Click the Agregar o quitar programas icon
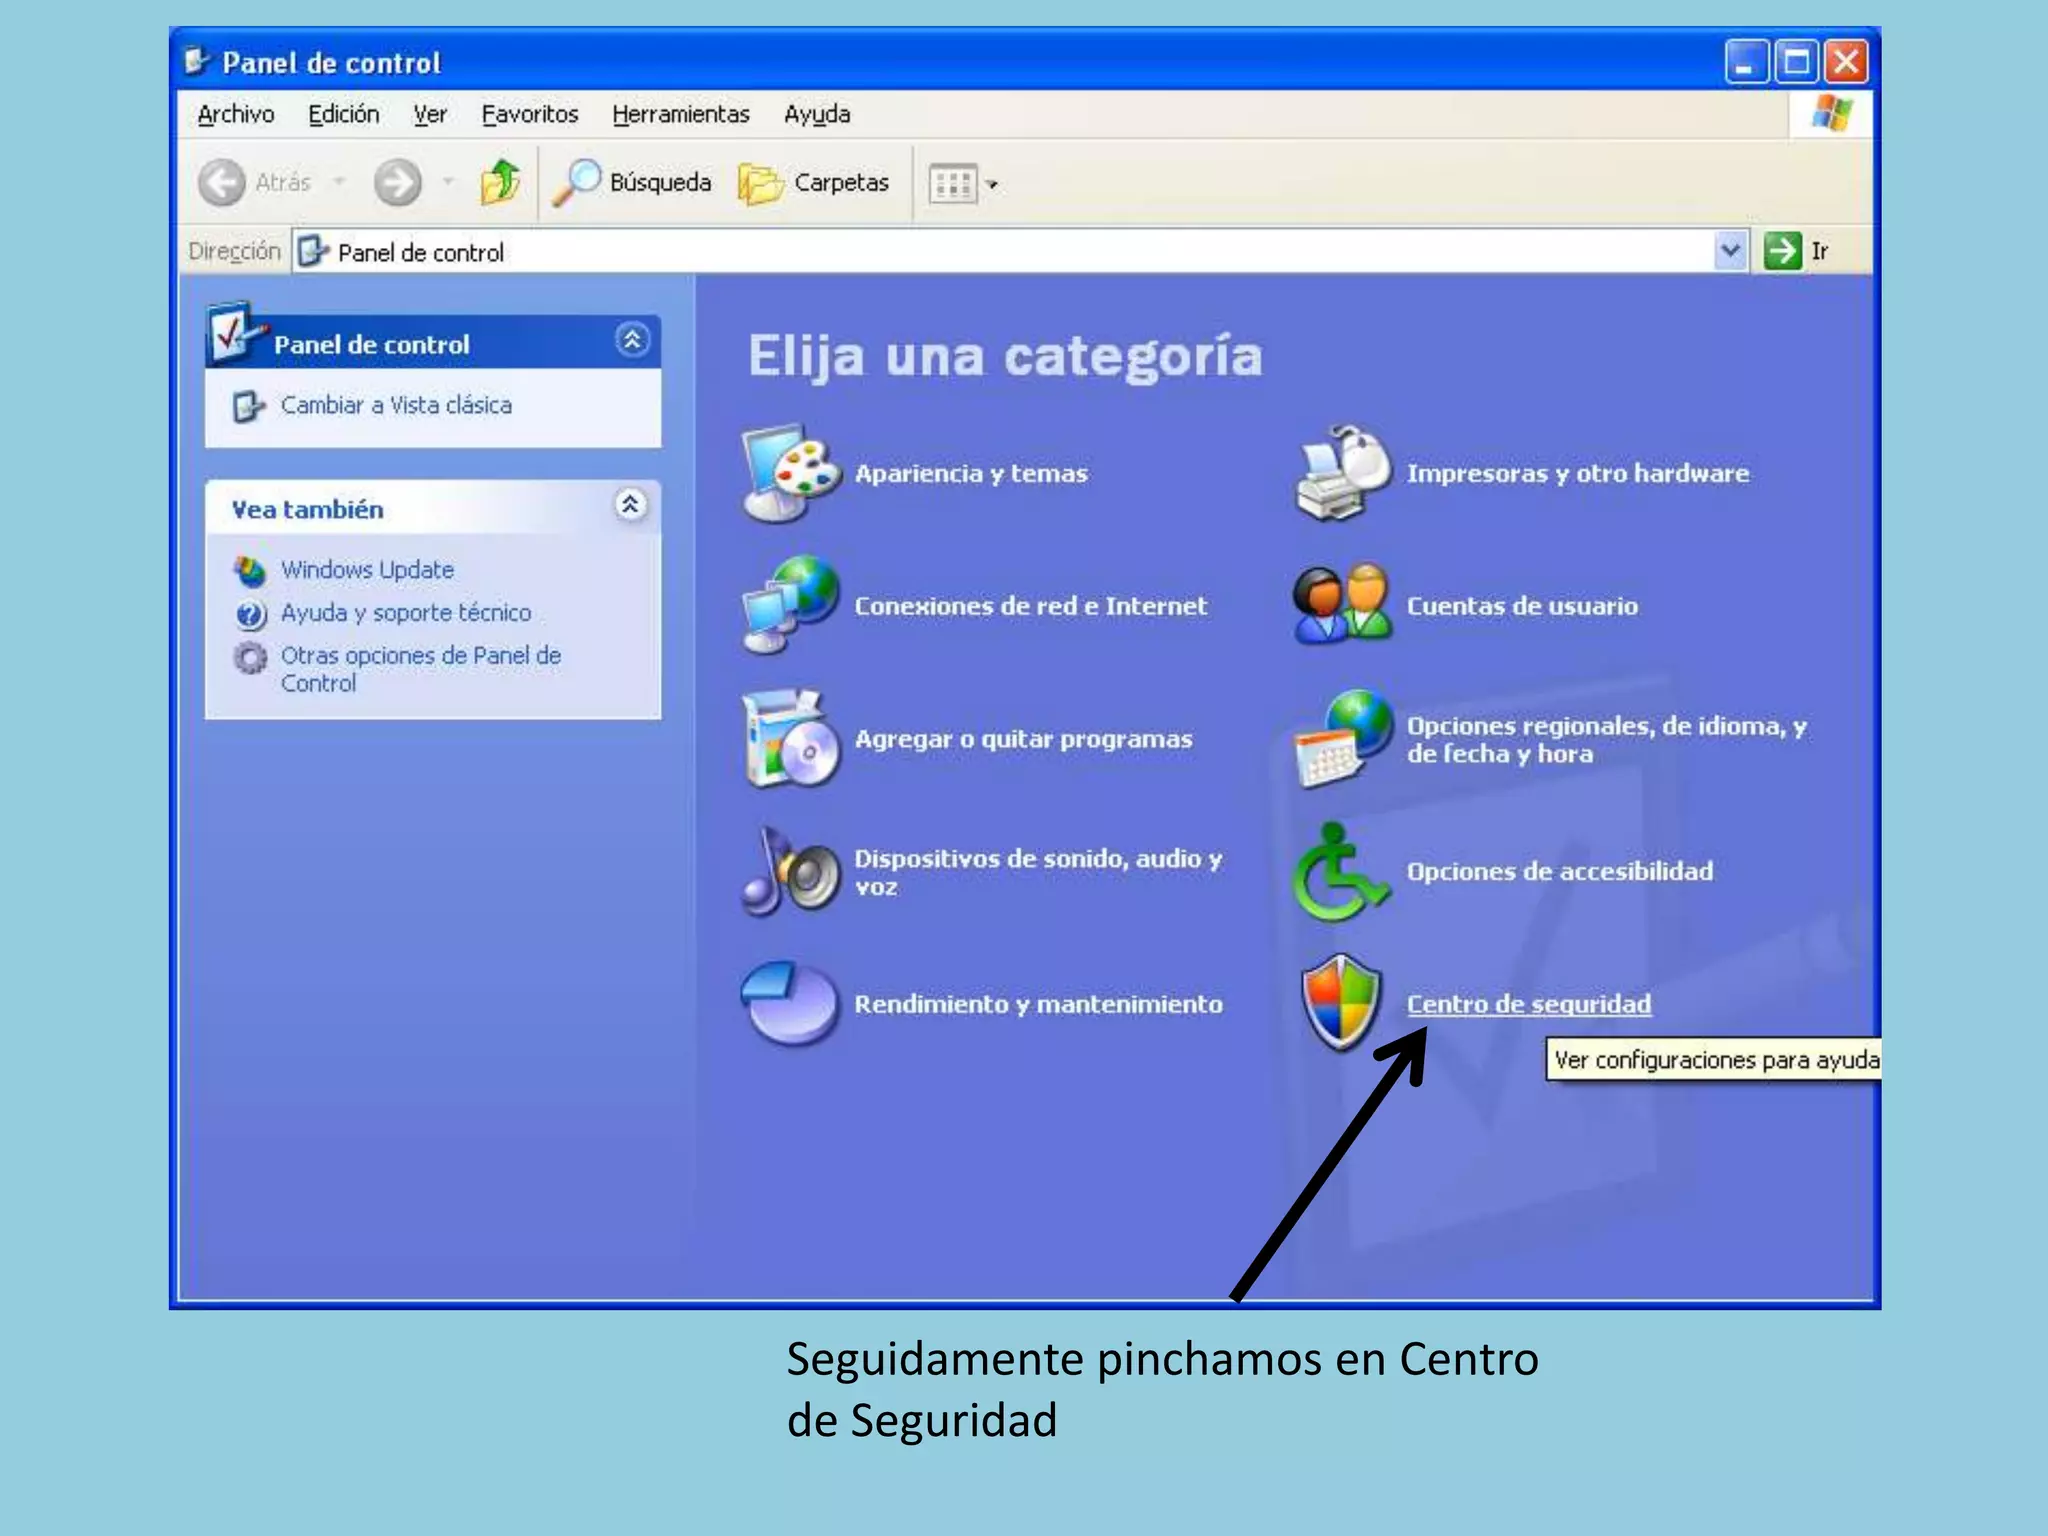This screenshot has width=2048, height=1536. 790,738
